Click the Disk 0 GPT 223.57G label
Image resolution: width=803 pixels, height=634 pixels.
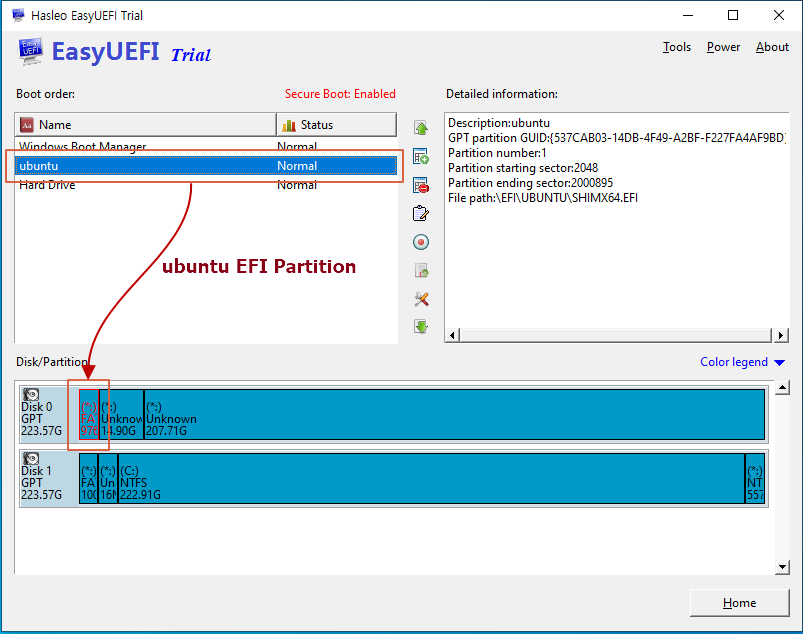coord(41,419)
